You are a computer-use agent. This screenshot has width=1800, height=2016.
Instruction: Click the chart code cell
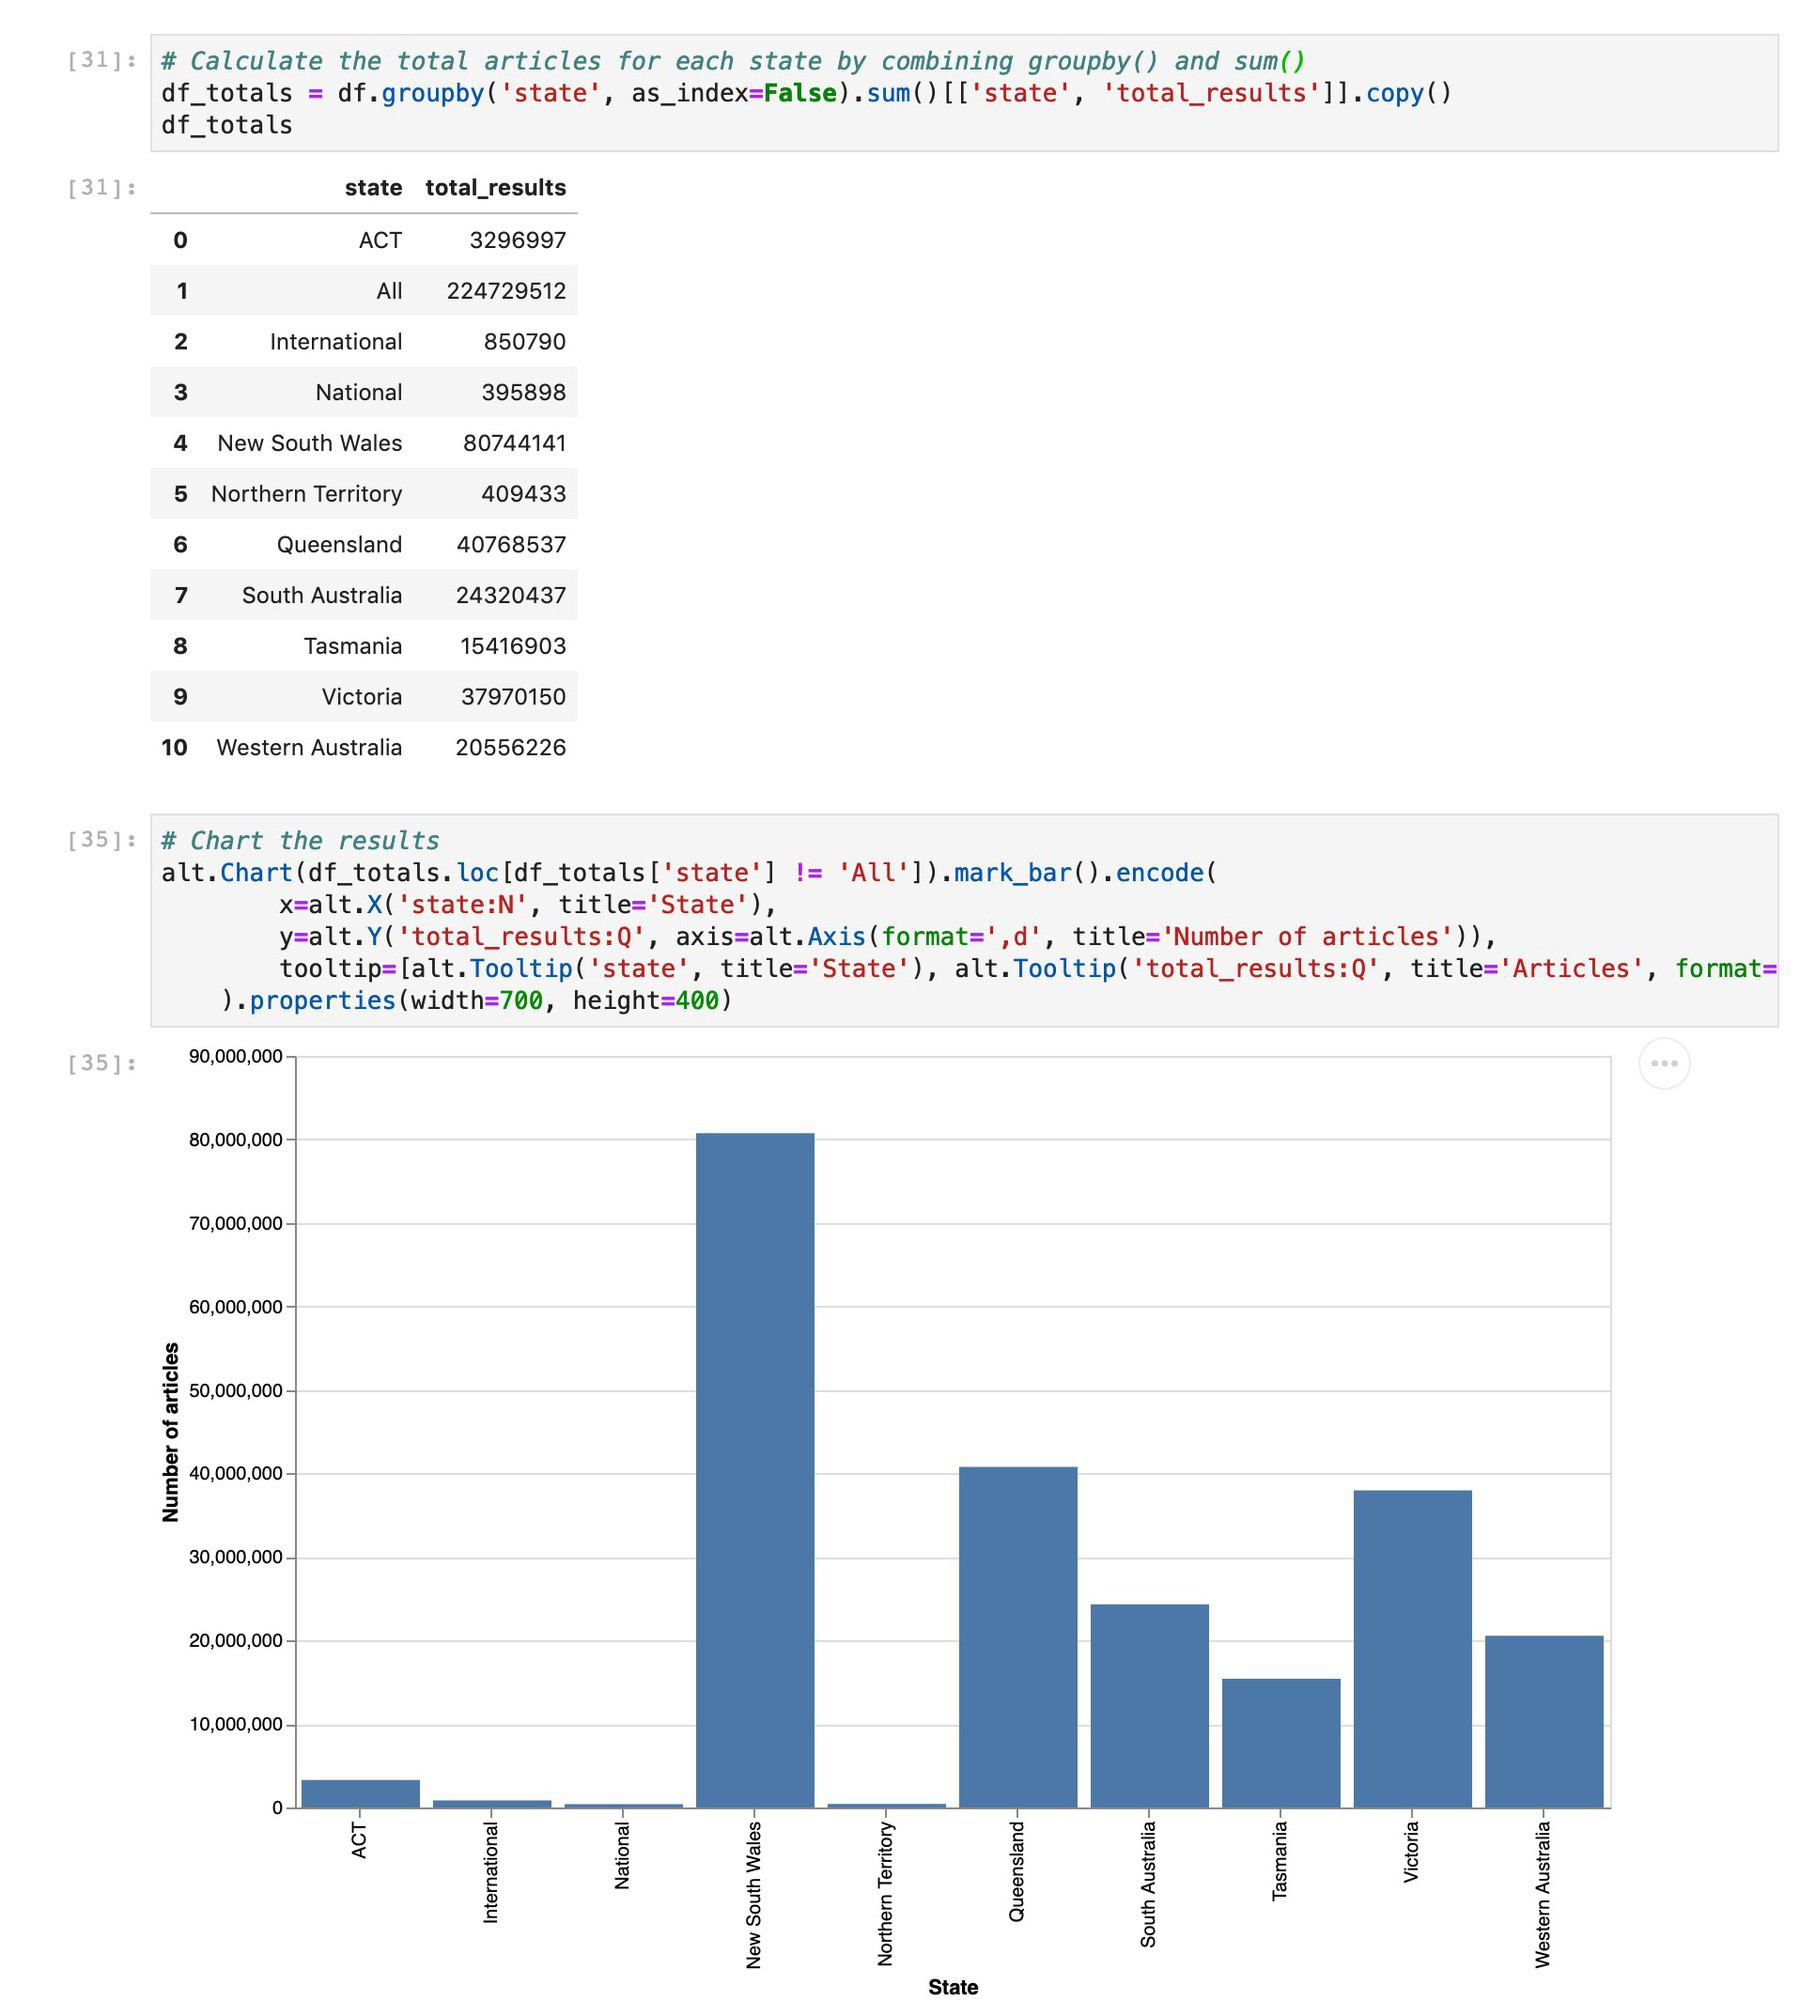(x=964, y=920)
